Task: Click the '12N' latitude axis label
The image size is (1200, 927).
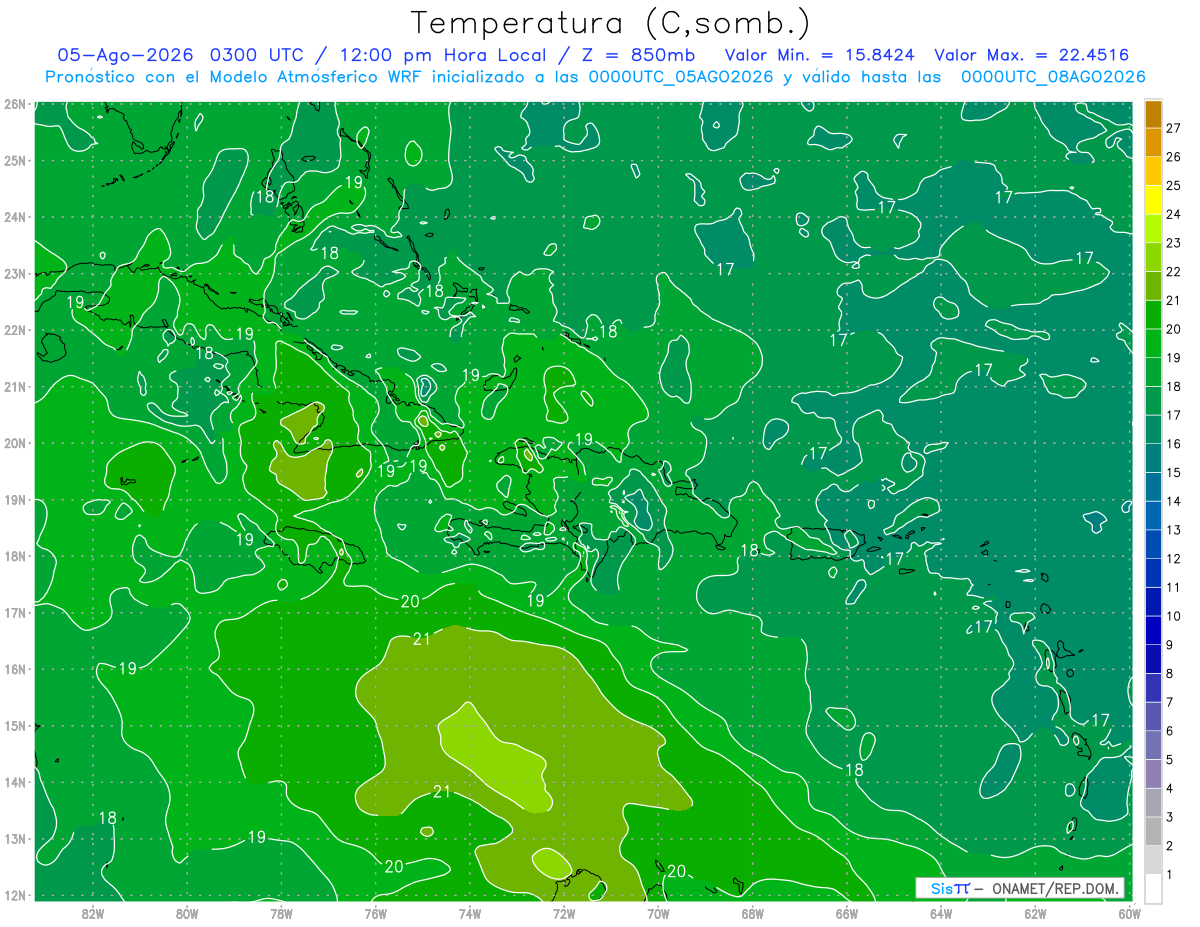Action: point(15,895)
